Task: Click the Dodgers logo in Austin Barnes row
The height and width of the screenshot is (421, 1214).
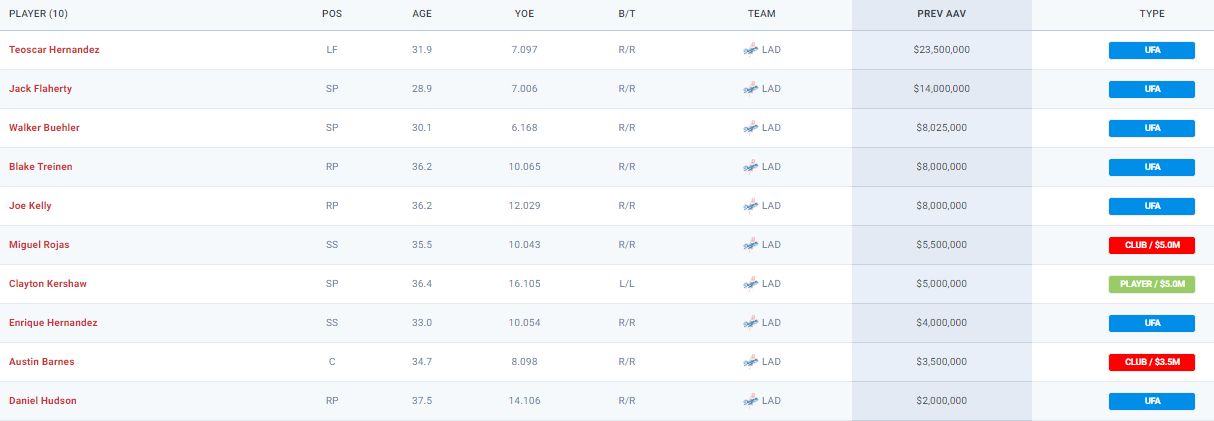Action: point(750,362)
